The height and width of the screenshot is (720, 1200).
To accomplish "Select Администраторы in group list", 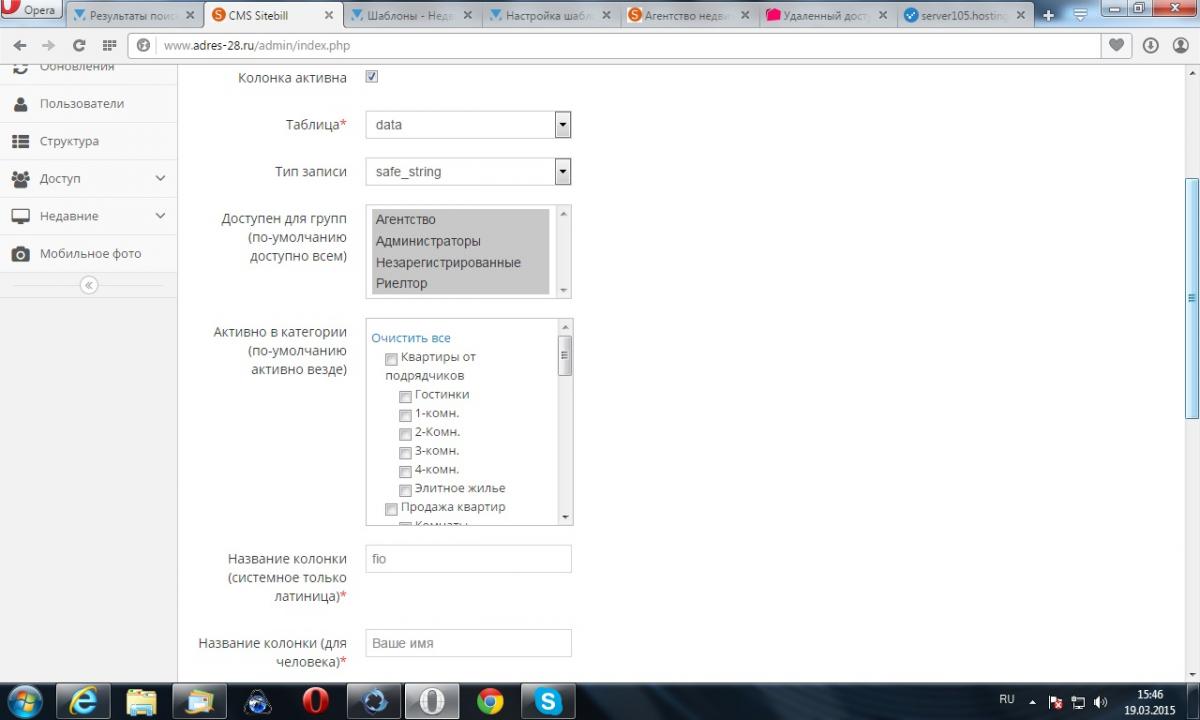I will 461,241.
